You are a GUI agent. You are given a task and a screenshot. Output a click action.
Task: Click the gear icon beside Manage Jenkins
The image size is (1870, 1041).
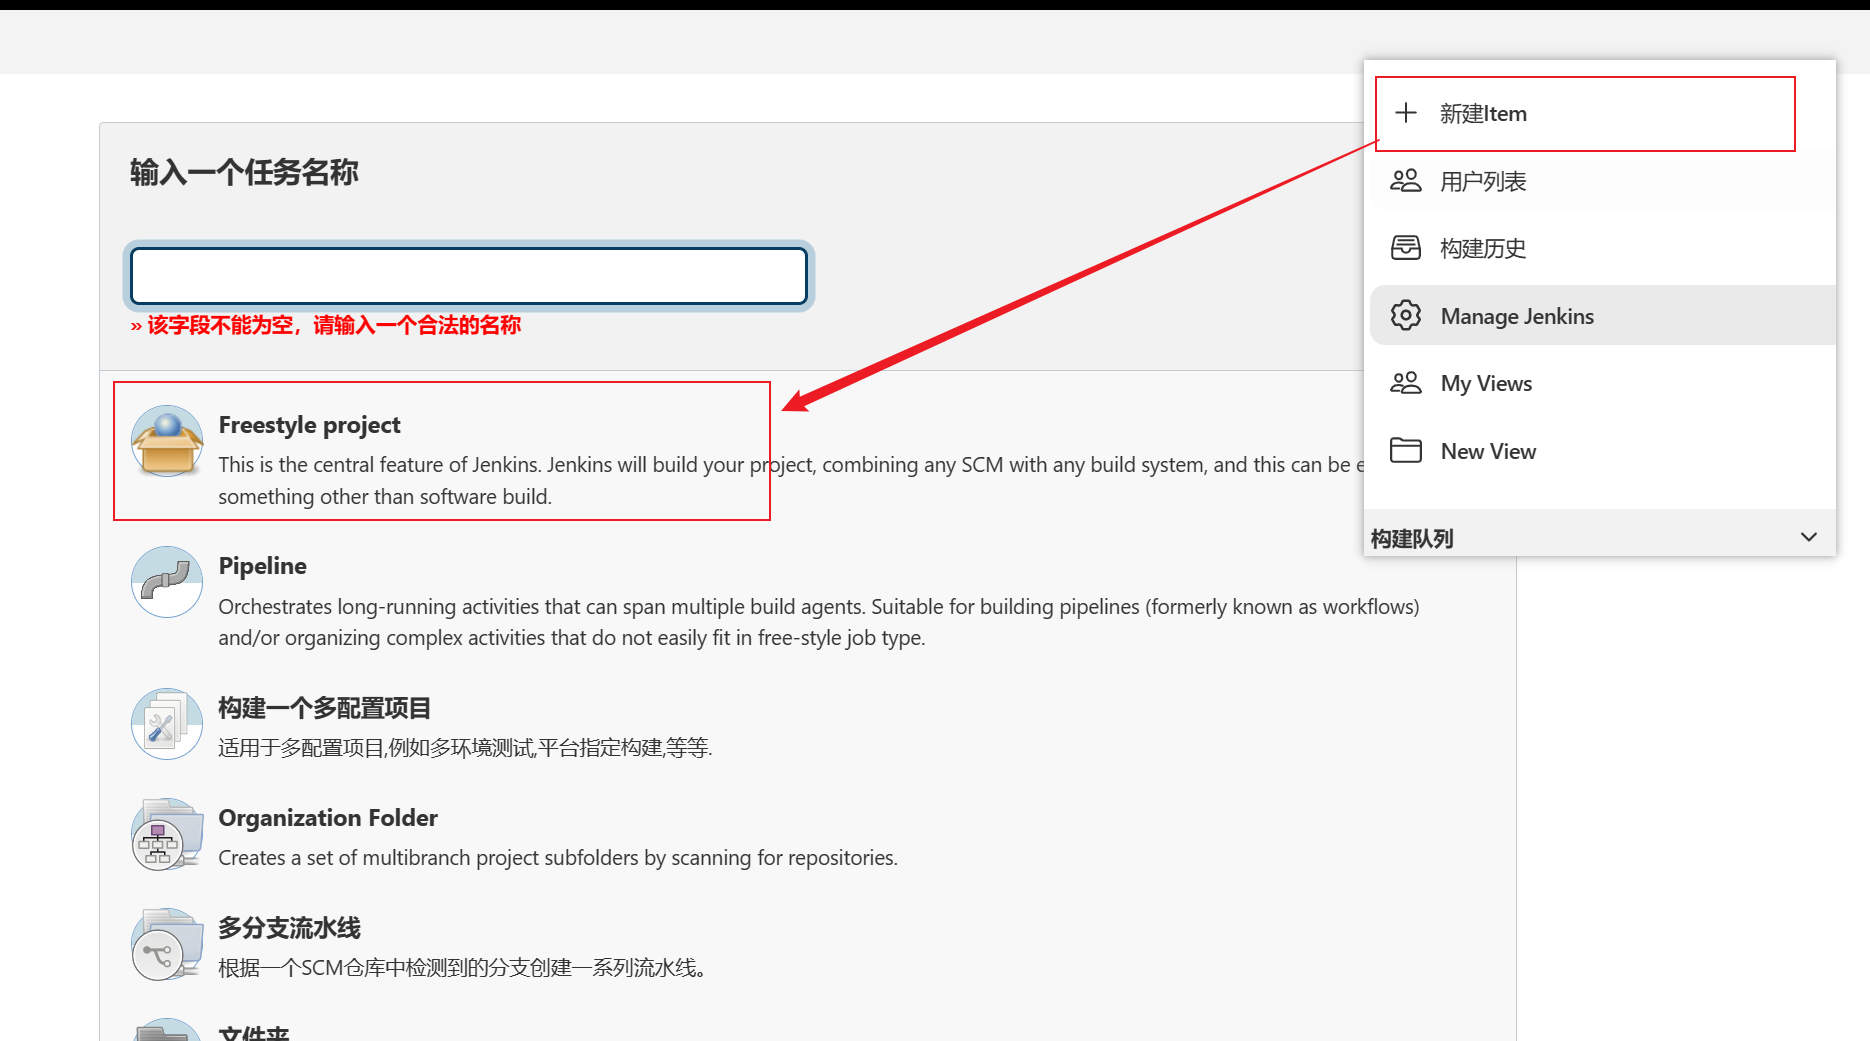tap(1406, 316)
